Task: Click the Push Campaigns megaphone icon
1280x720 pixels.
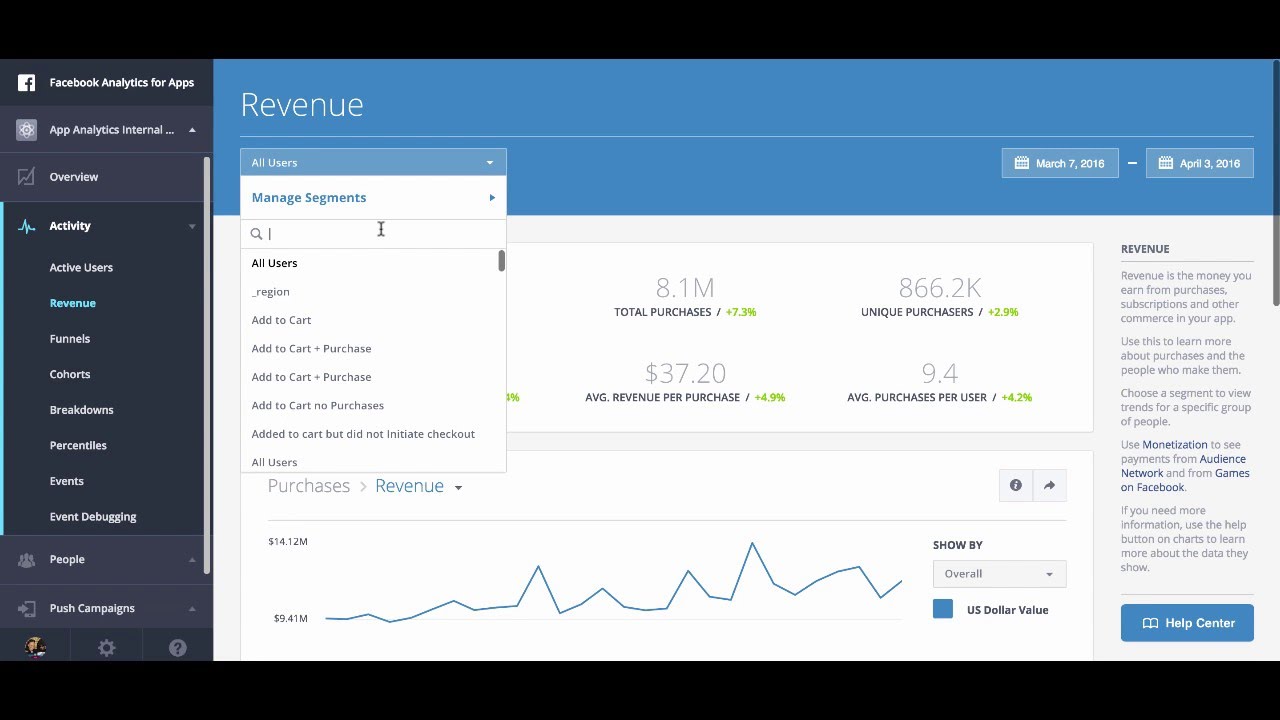Action: pyautogui.click(x=27, y=608)
